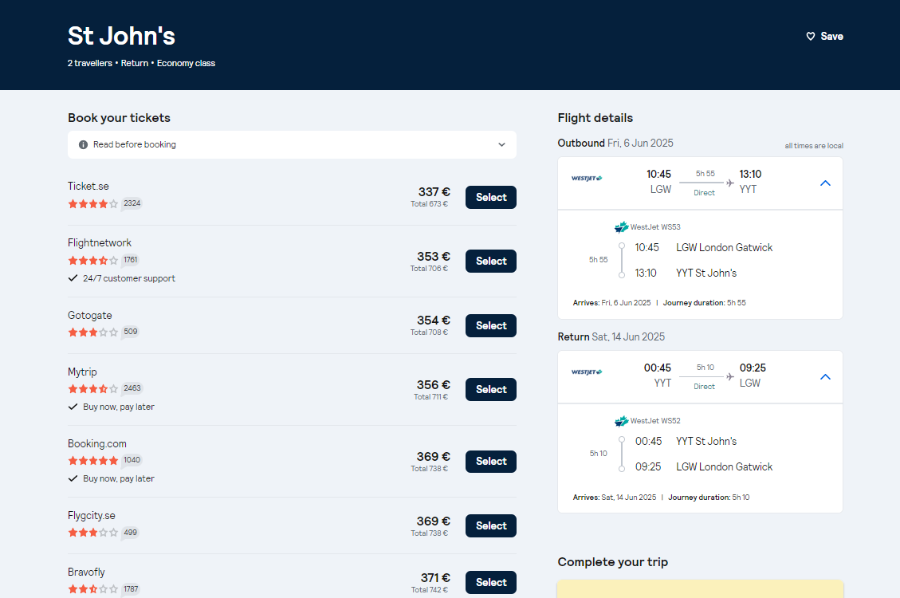Select the Mytrip offer at 356 €
This screenshot has height=598, width=900.
[491, 389]
